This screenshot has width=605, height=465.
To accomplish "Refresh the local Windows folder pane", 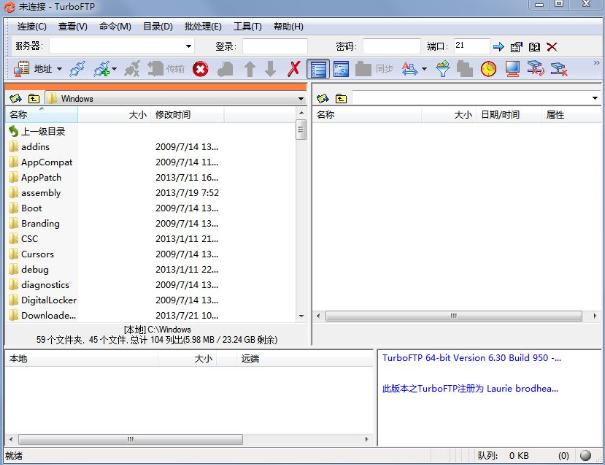I will coord(15,98).
